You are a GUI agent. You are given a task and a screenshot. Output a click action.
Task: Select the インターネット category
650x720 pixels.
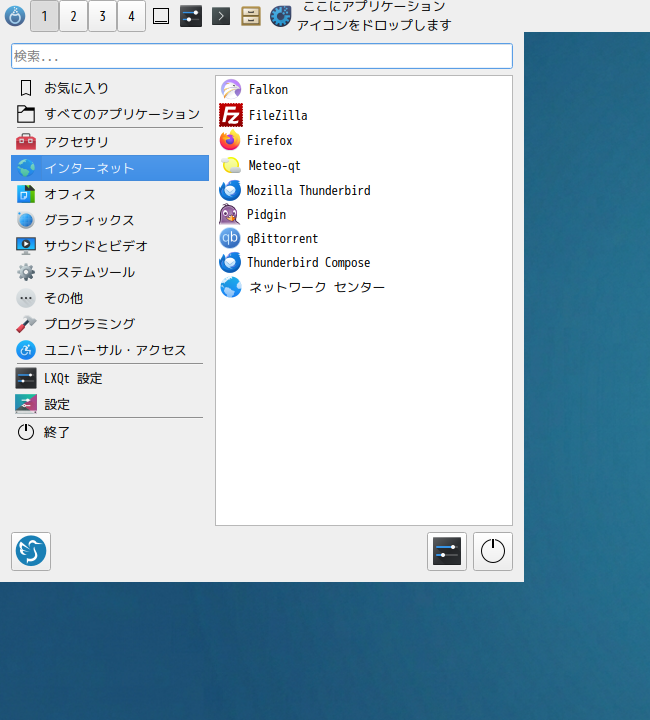(x=110, y=168)
